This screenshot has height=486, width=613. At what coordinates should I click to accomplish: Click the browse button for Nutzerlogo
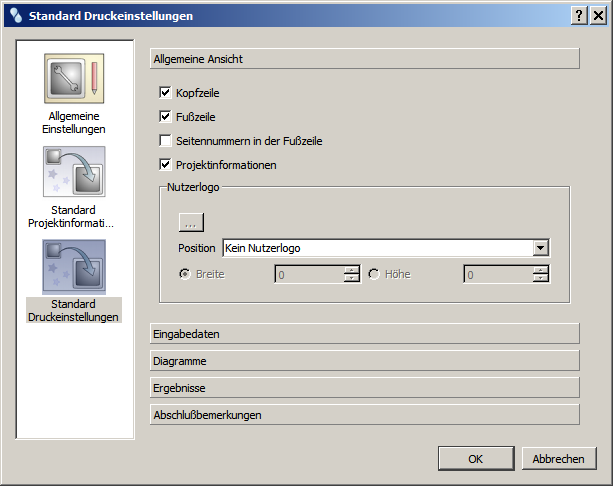(x=191, y=222)
